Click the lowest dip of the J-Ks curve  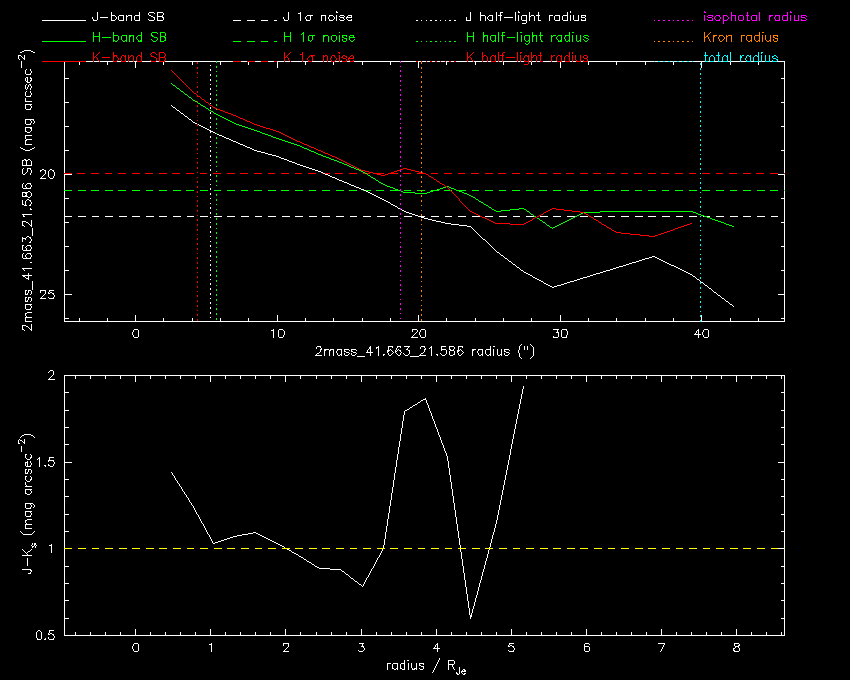click(470, 617)
